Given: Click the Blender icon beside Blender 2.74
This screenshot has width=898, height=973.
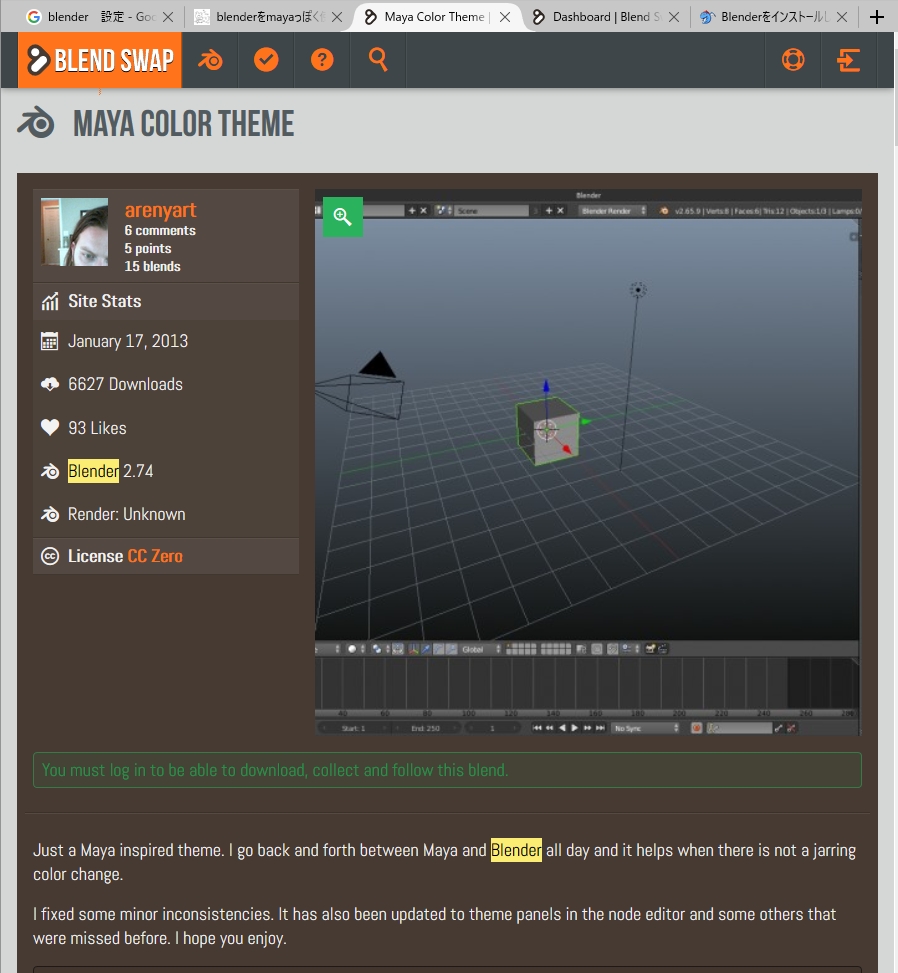Looking at the screenshot, I should [50, 472].
